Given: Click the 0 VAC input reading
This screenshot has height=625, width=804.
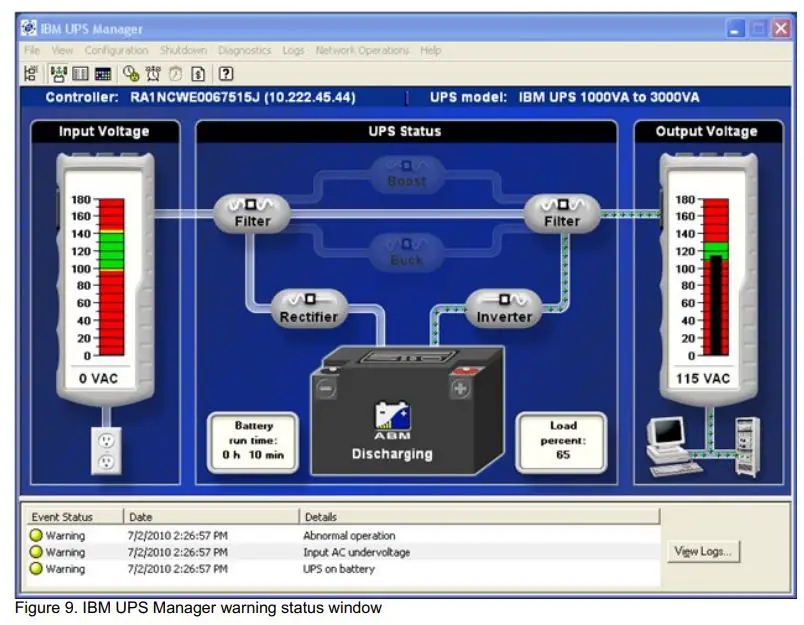Looking at the screenshot, I should tap(98, 378).
